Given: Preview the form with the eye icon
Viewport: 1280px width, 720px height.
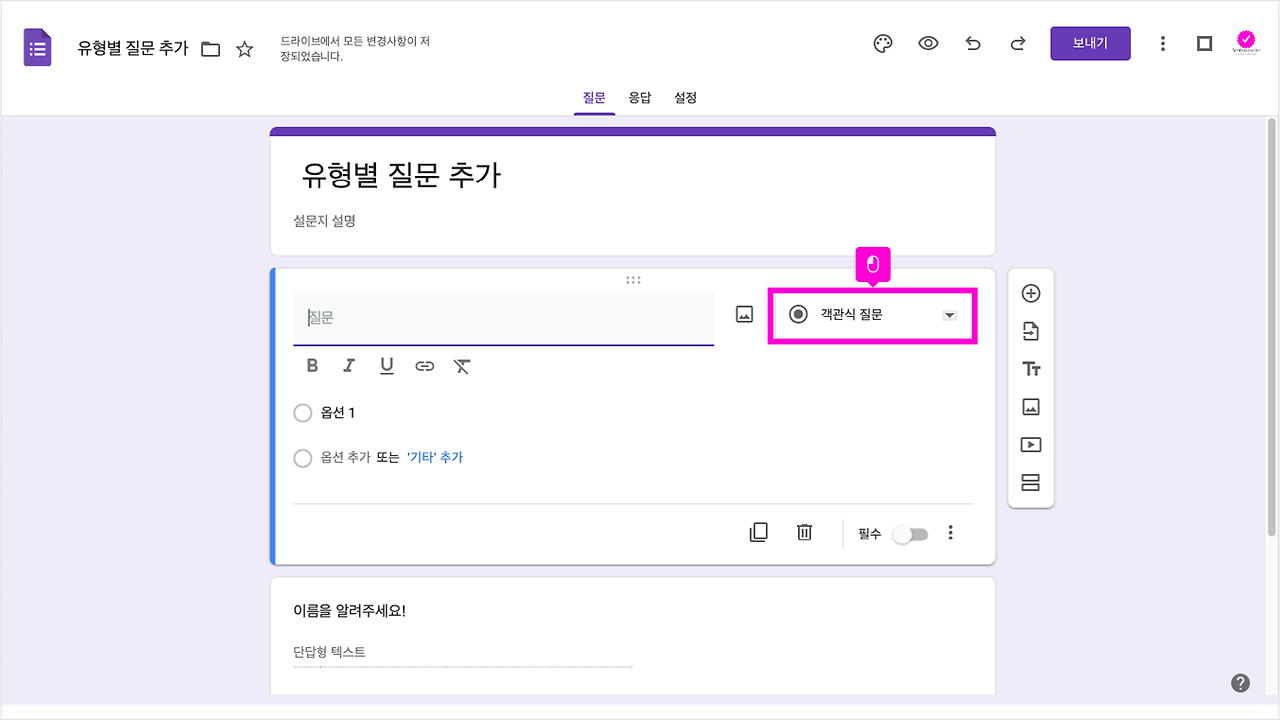Looking at the screenshot, I should (928, 43).
